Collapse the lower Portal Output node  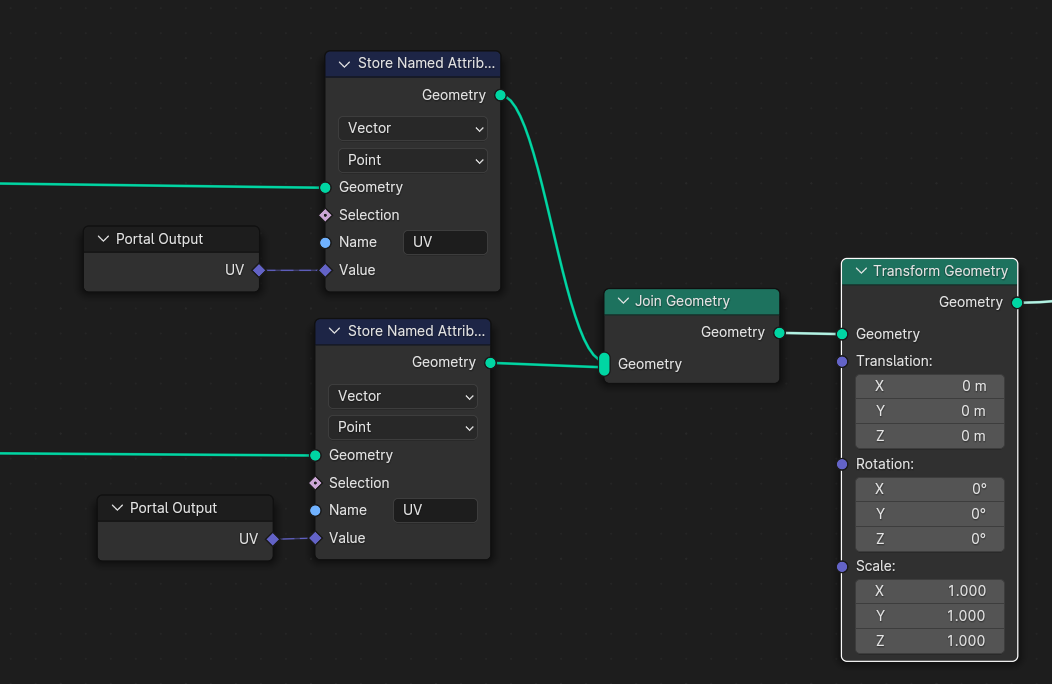(x=117, y=508)
